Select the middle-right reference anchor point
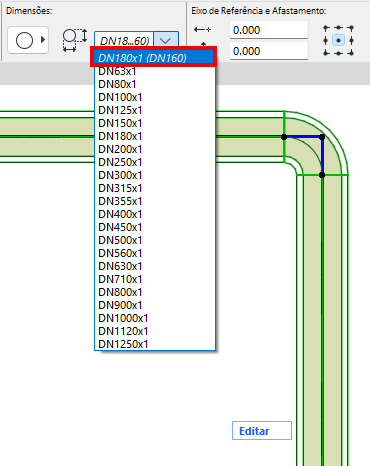Image resolution: width=370 pixels, height=466 pixels. click(x=351, y=41)
